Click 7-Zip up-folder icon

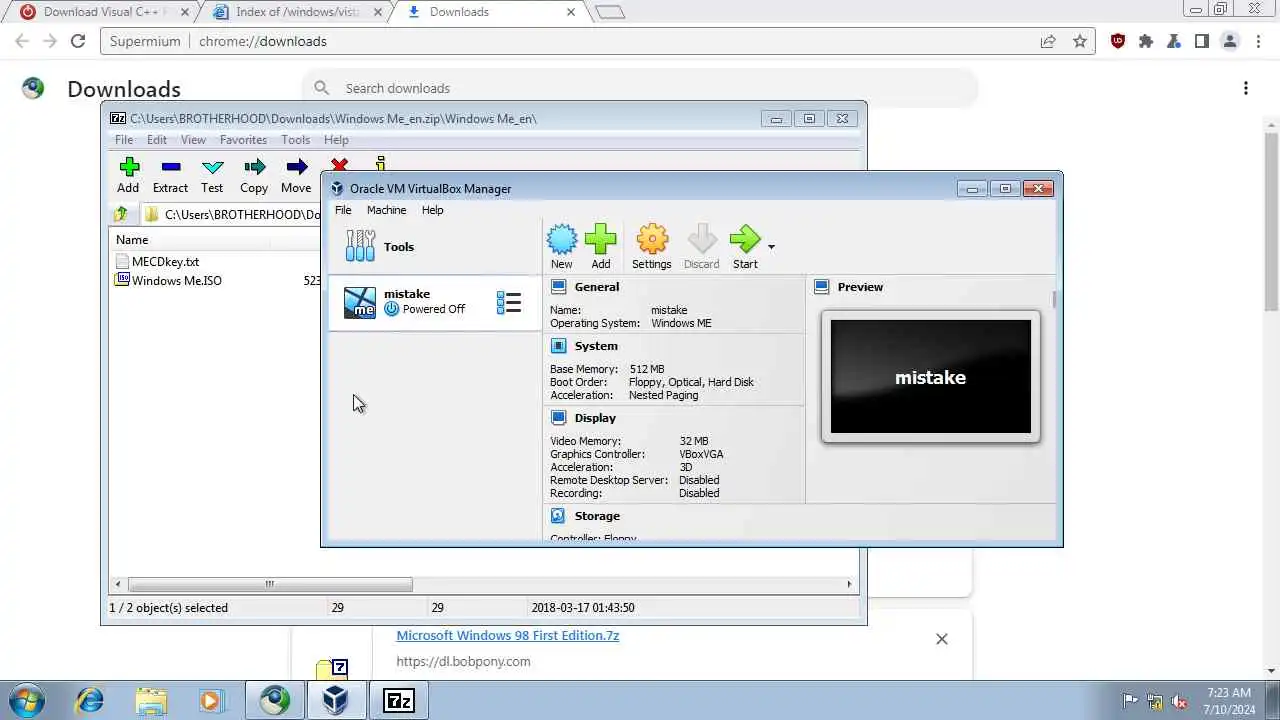point(121,214)
